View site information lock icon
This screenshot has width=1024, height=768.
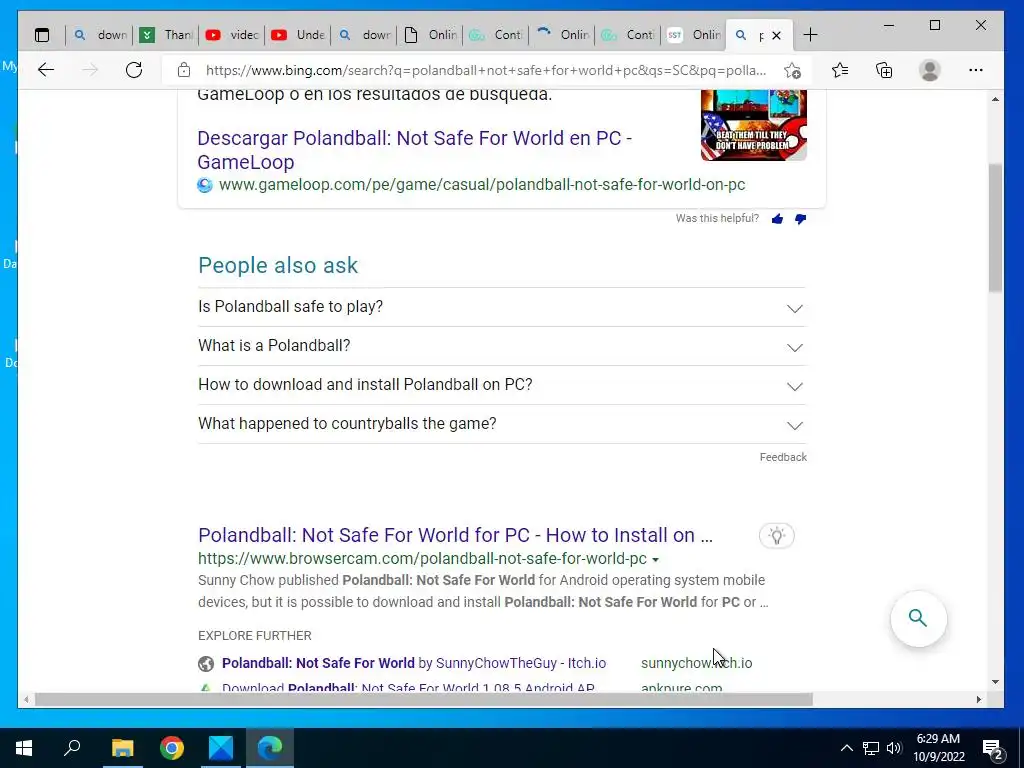point(184,70)
